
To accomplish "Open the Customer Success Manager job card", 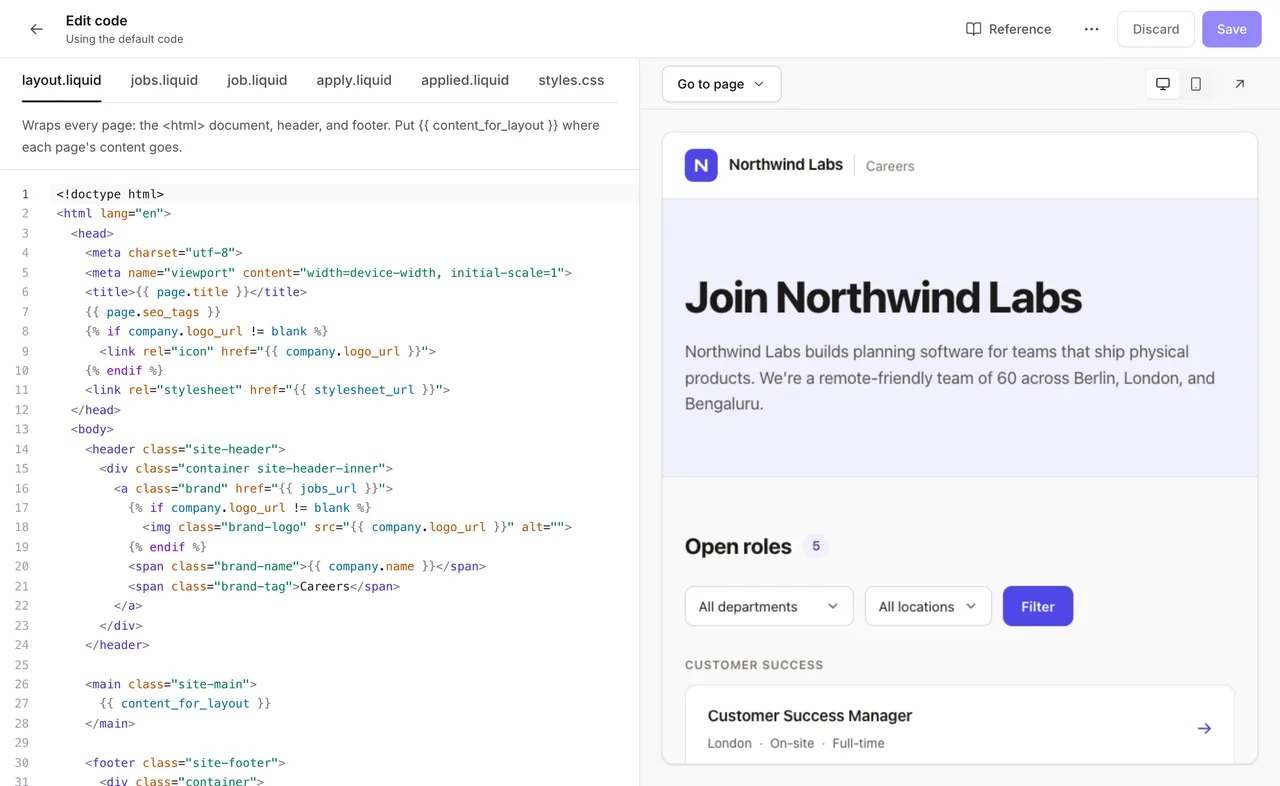I will [960, 724].
